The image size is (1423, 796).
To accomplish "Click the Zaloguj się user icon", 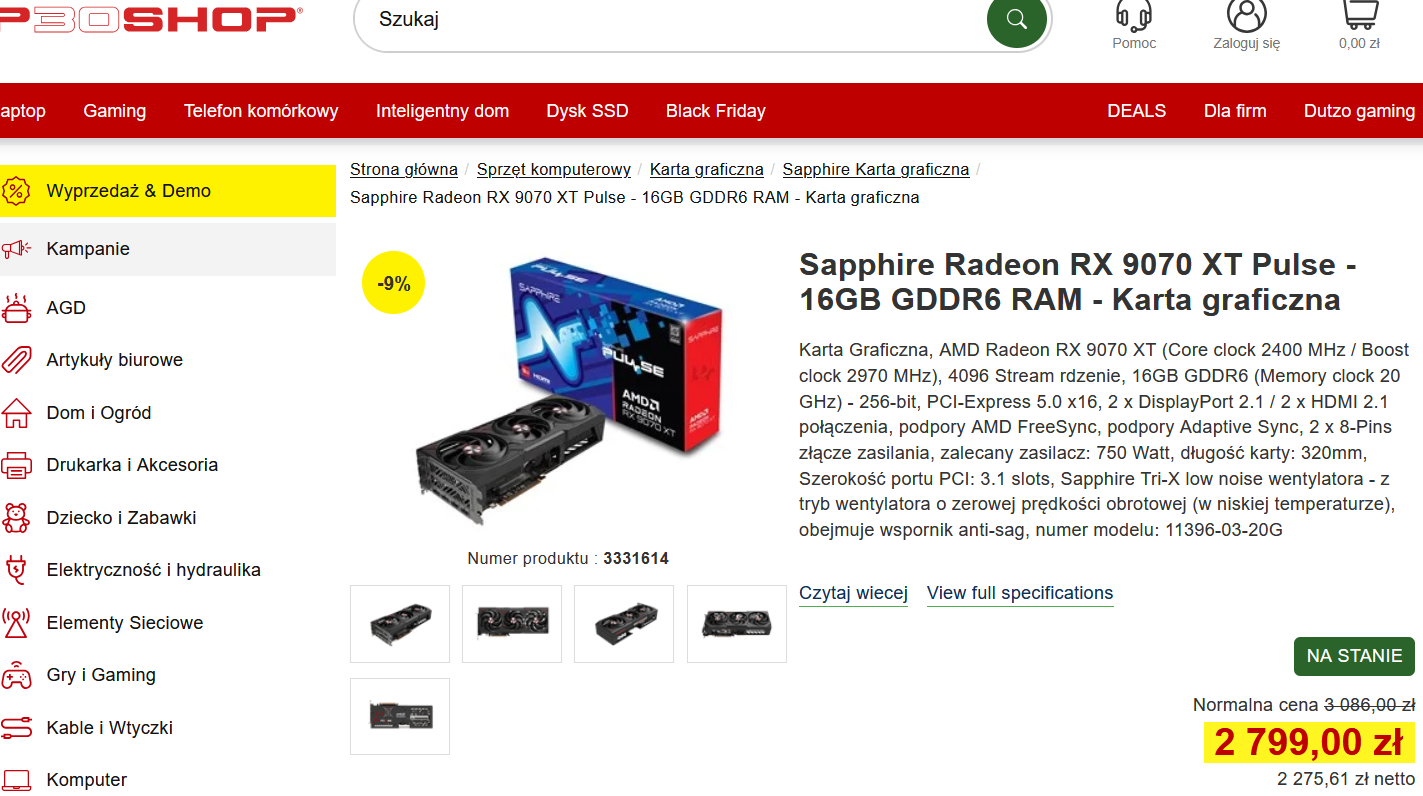I will coord(1246,13).
